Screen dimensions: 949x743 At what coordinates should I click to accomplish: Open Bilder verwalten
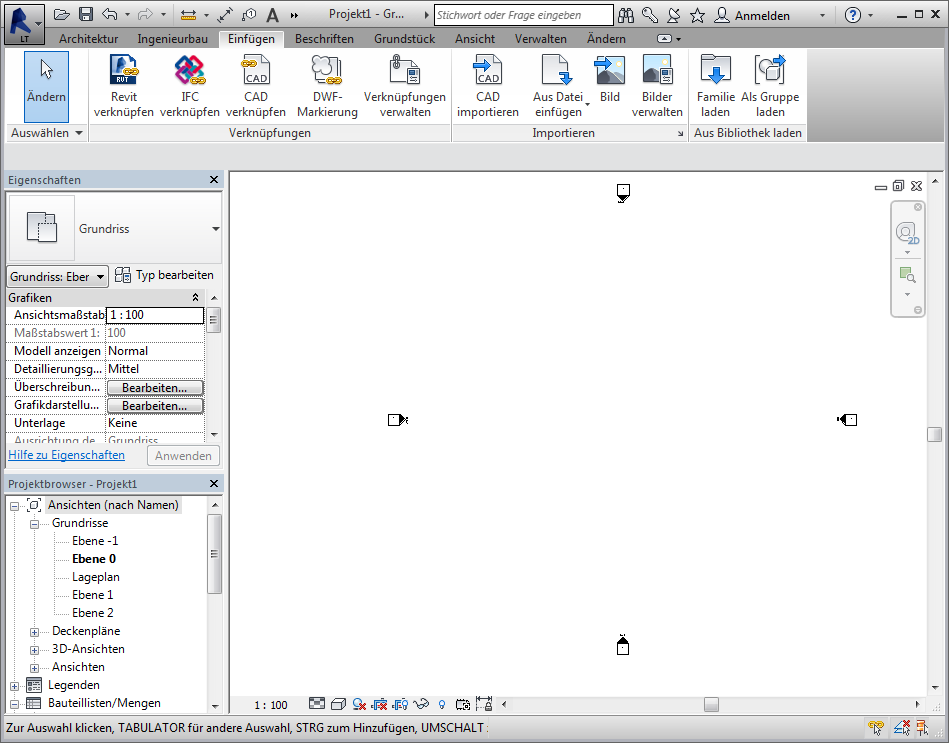[657, 86]
